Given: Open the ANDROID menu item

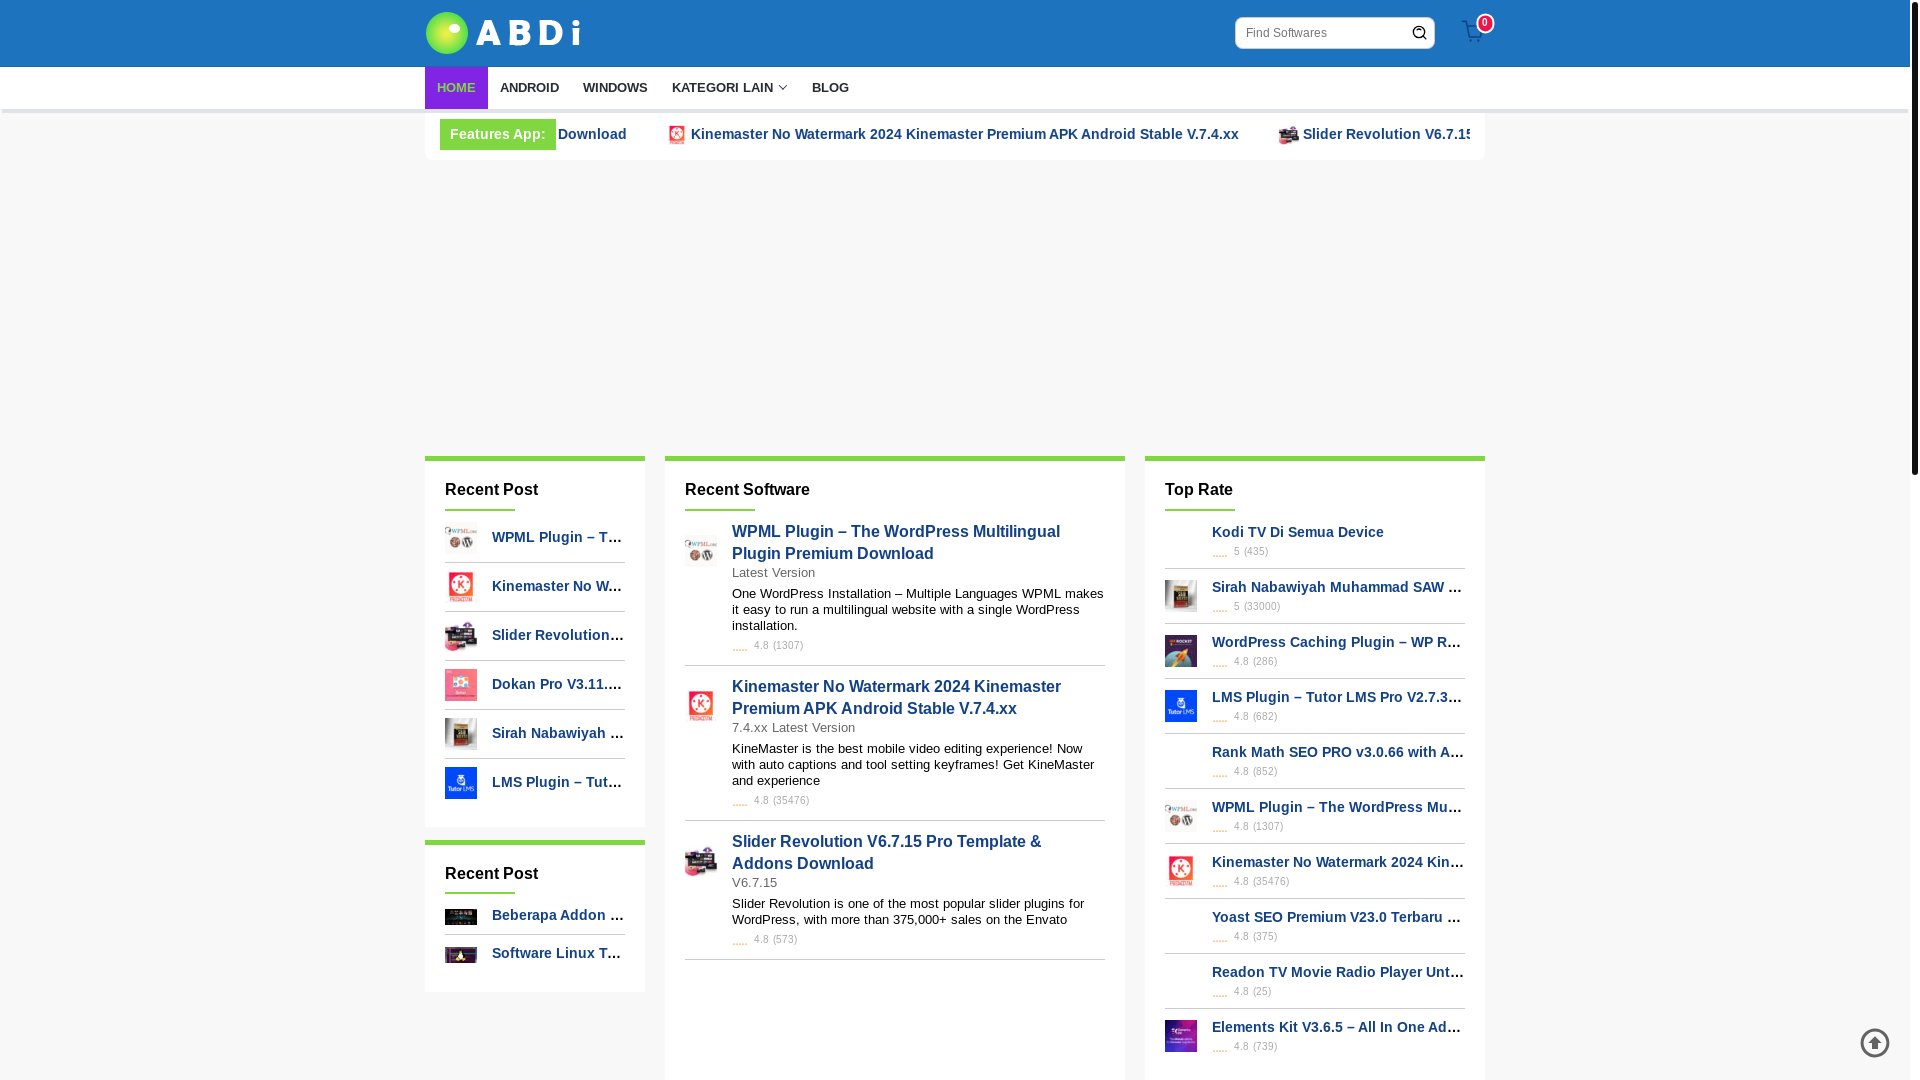Looking at the screenshot, I should click(x=529, y=88).
